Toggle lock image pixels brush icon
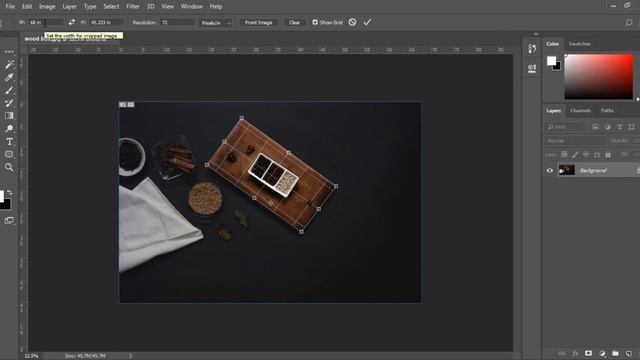Viewport: 640px width, 360px height. coord(575,154)
